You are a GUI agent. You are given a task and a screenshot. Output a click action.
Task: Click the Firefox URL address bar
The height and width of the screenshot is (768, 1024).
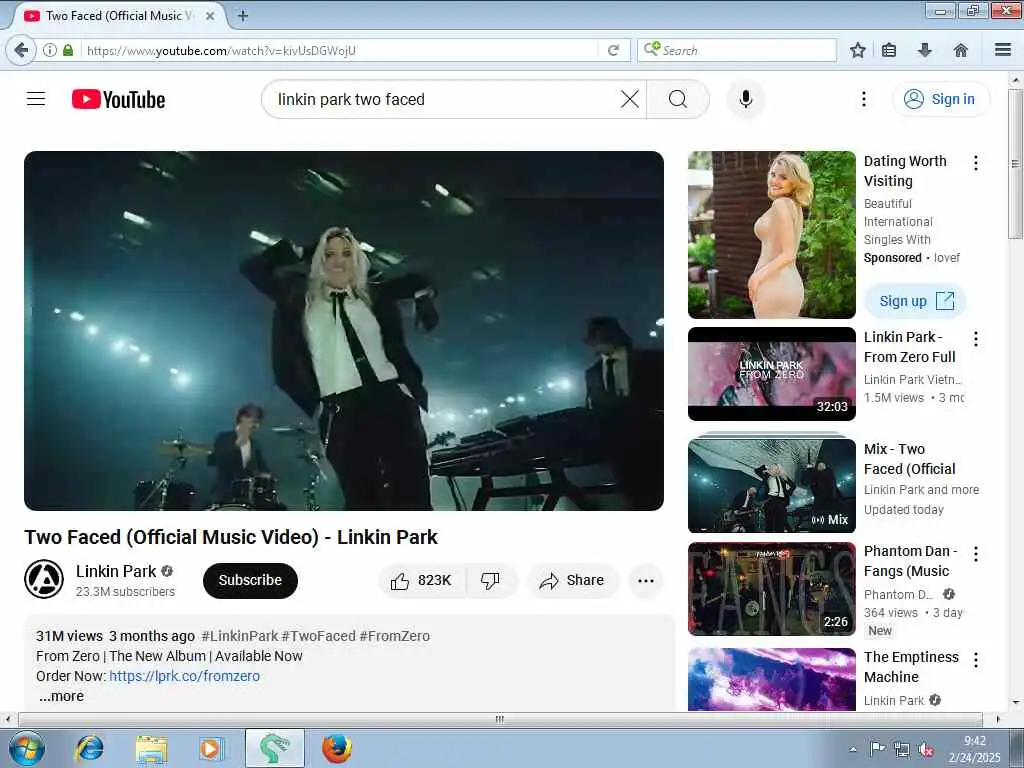(340, 50)
